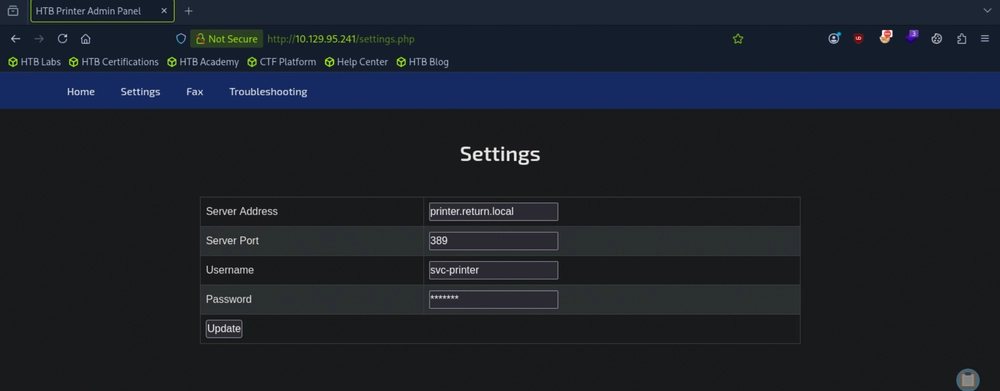Open a new tab with plus icon
This screenshot has height=391, width=1000.
pos(188,11)
